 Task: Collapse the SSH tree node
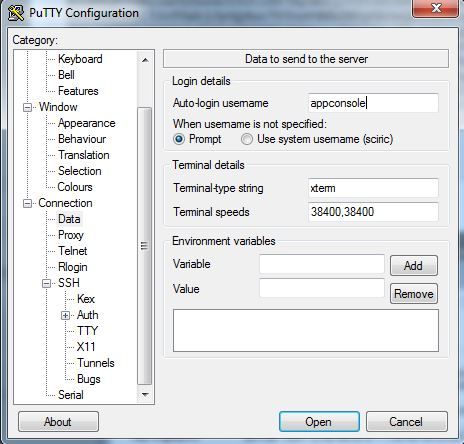click(47, 283)
